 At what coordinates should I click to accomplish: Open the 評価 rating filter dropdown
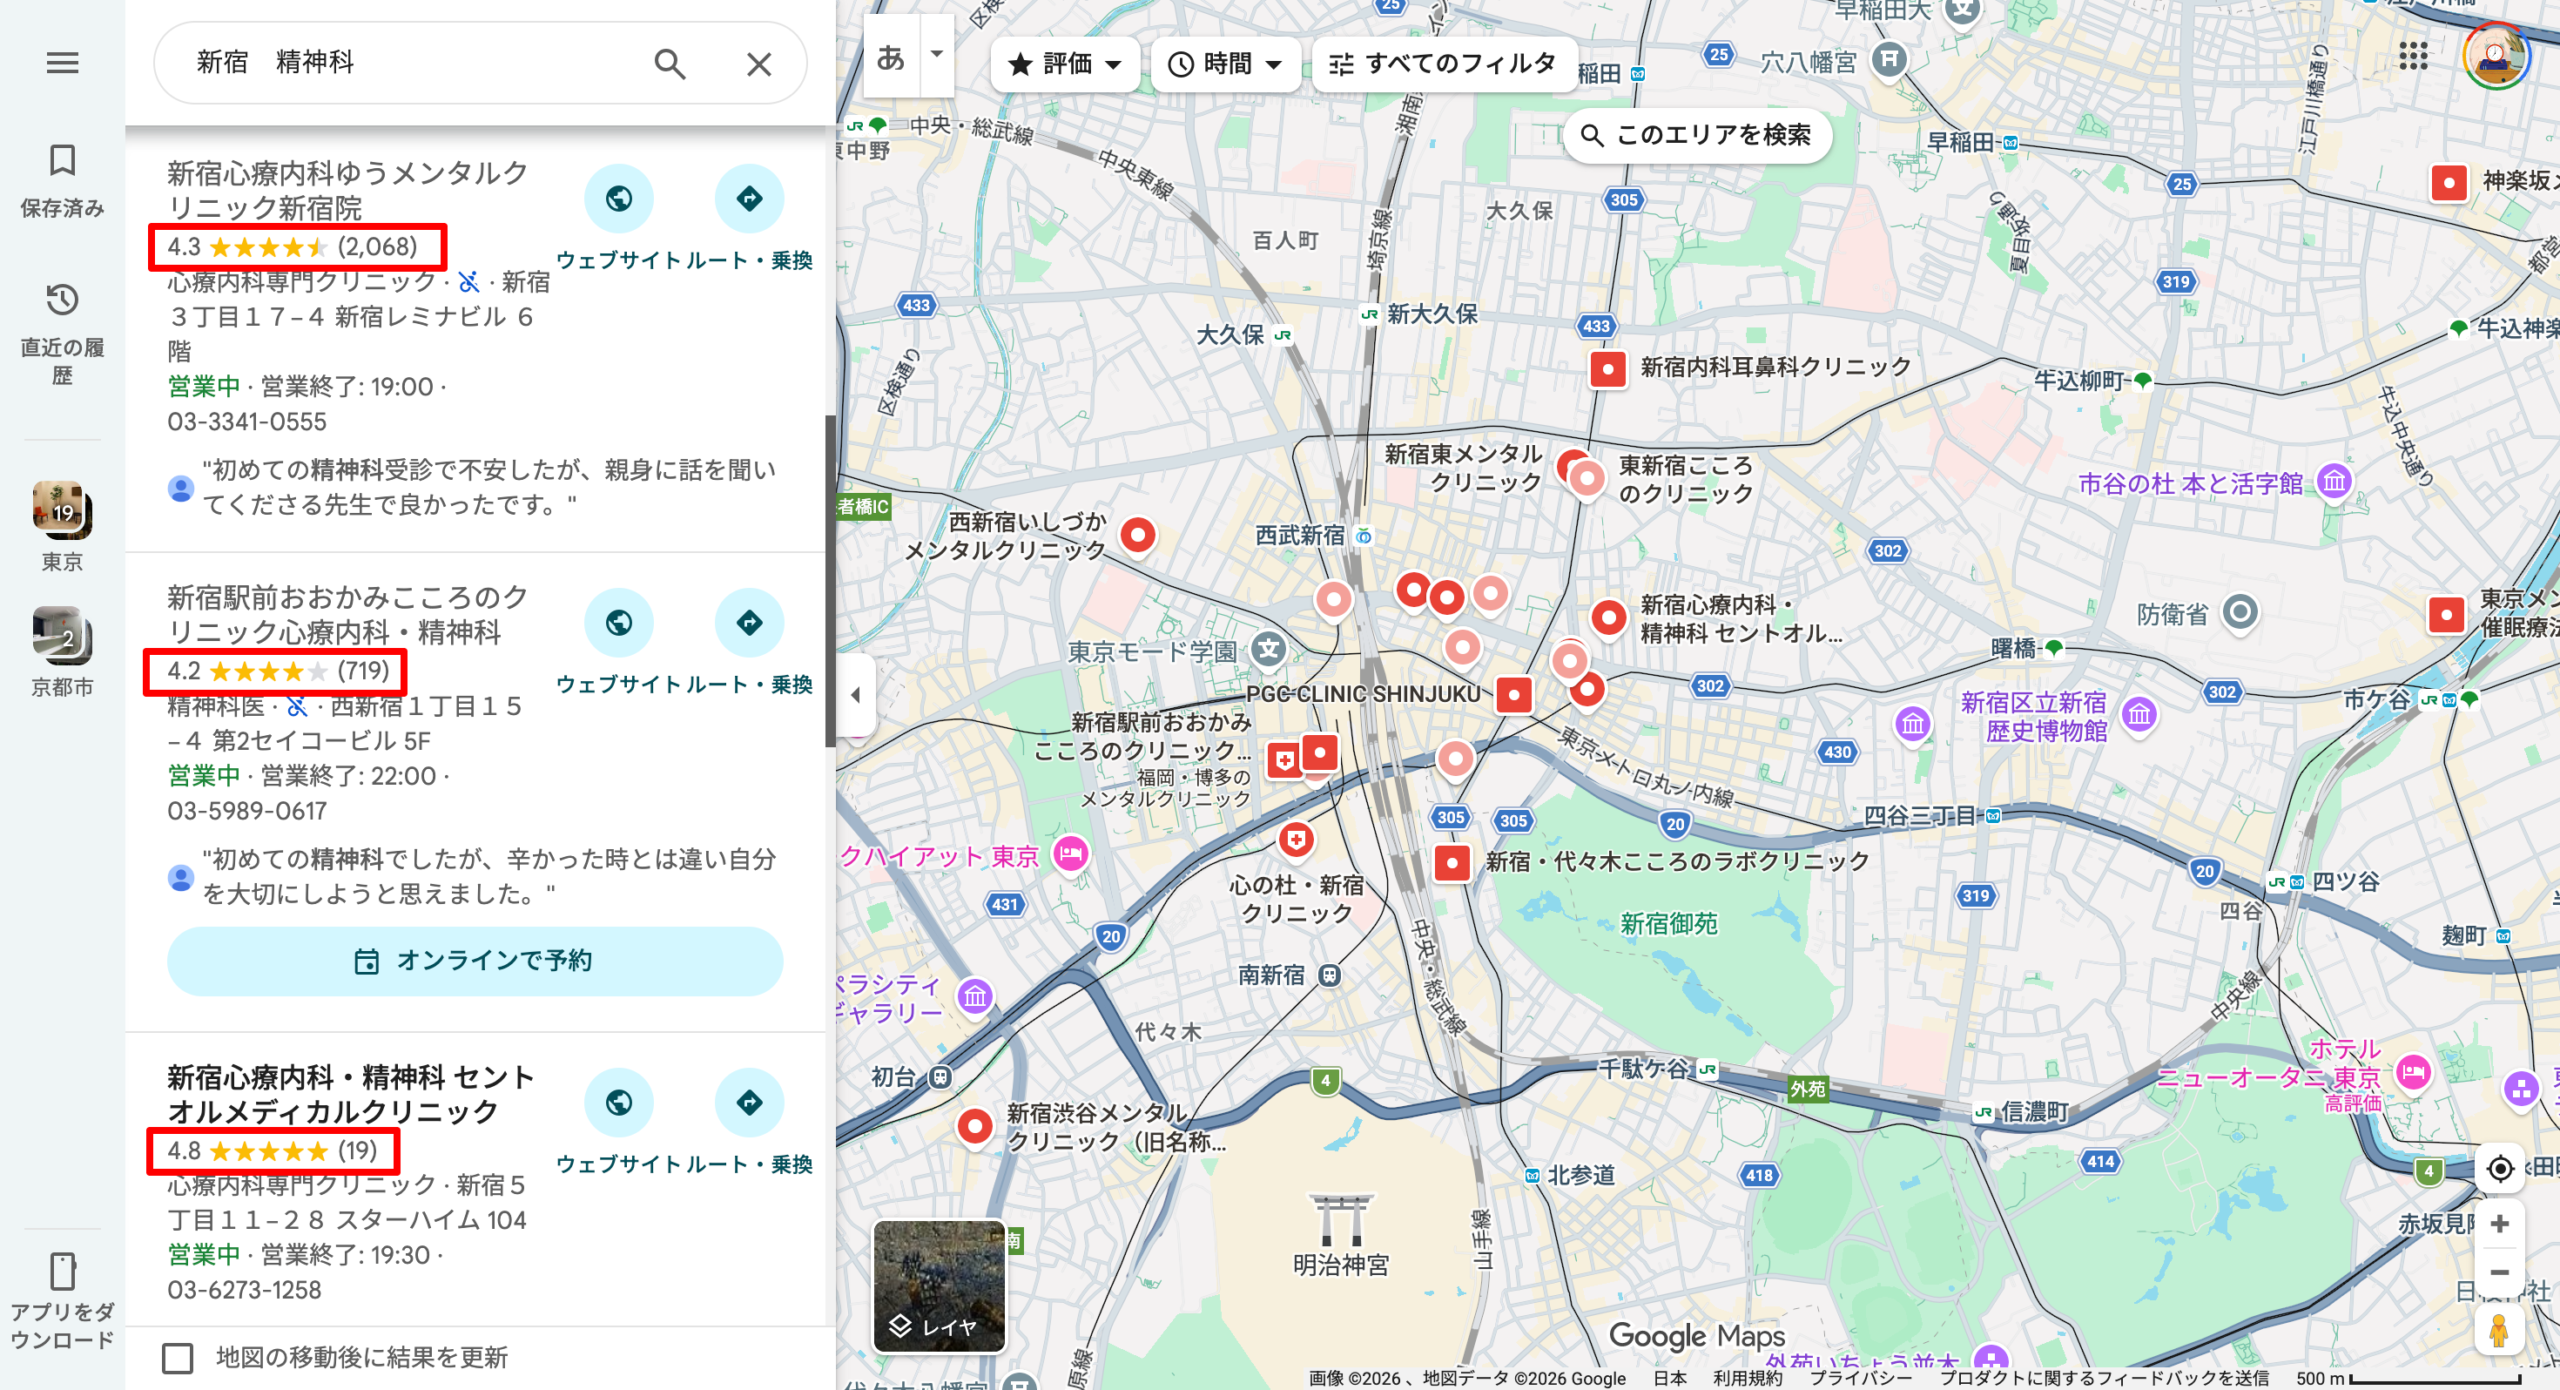tap(1064, 64)
